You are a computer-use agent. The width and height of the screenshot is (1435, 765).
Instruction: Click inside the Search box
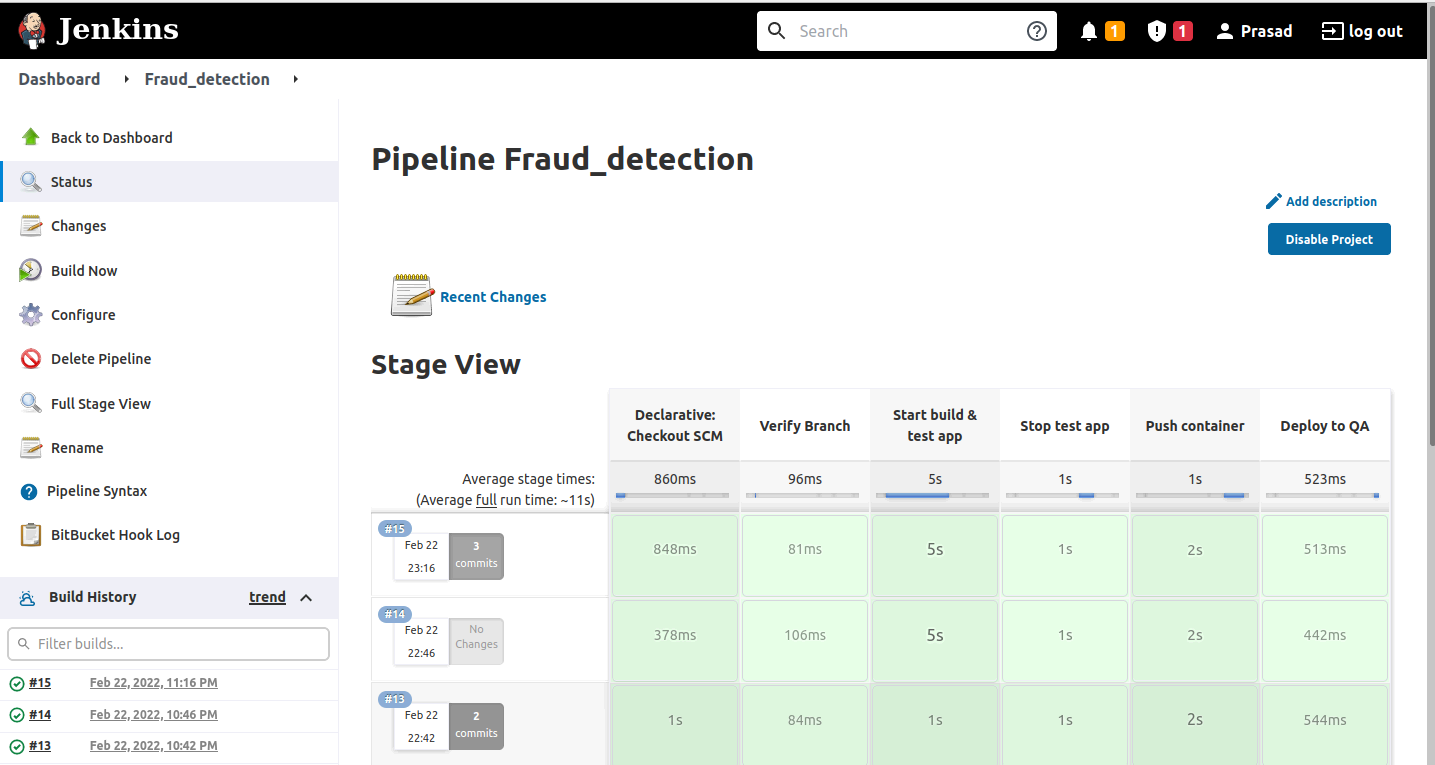pyautogui.click(x=907, y=31)
